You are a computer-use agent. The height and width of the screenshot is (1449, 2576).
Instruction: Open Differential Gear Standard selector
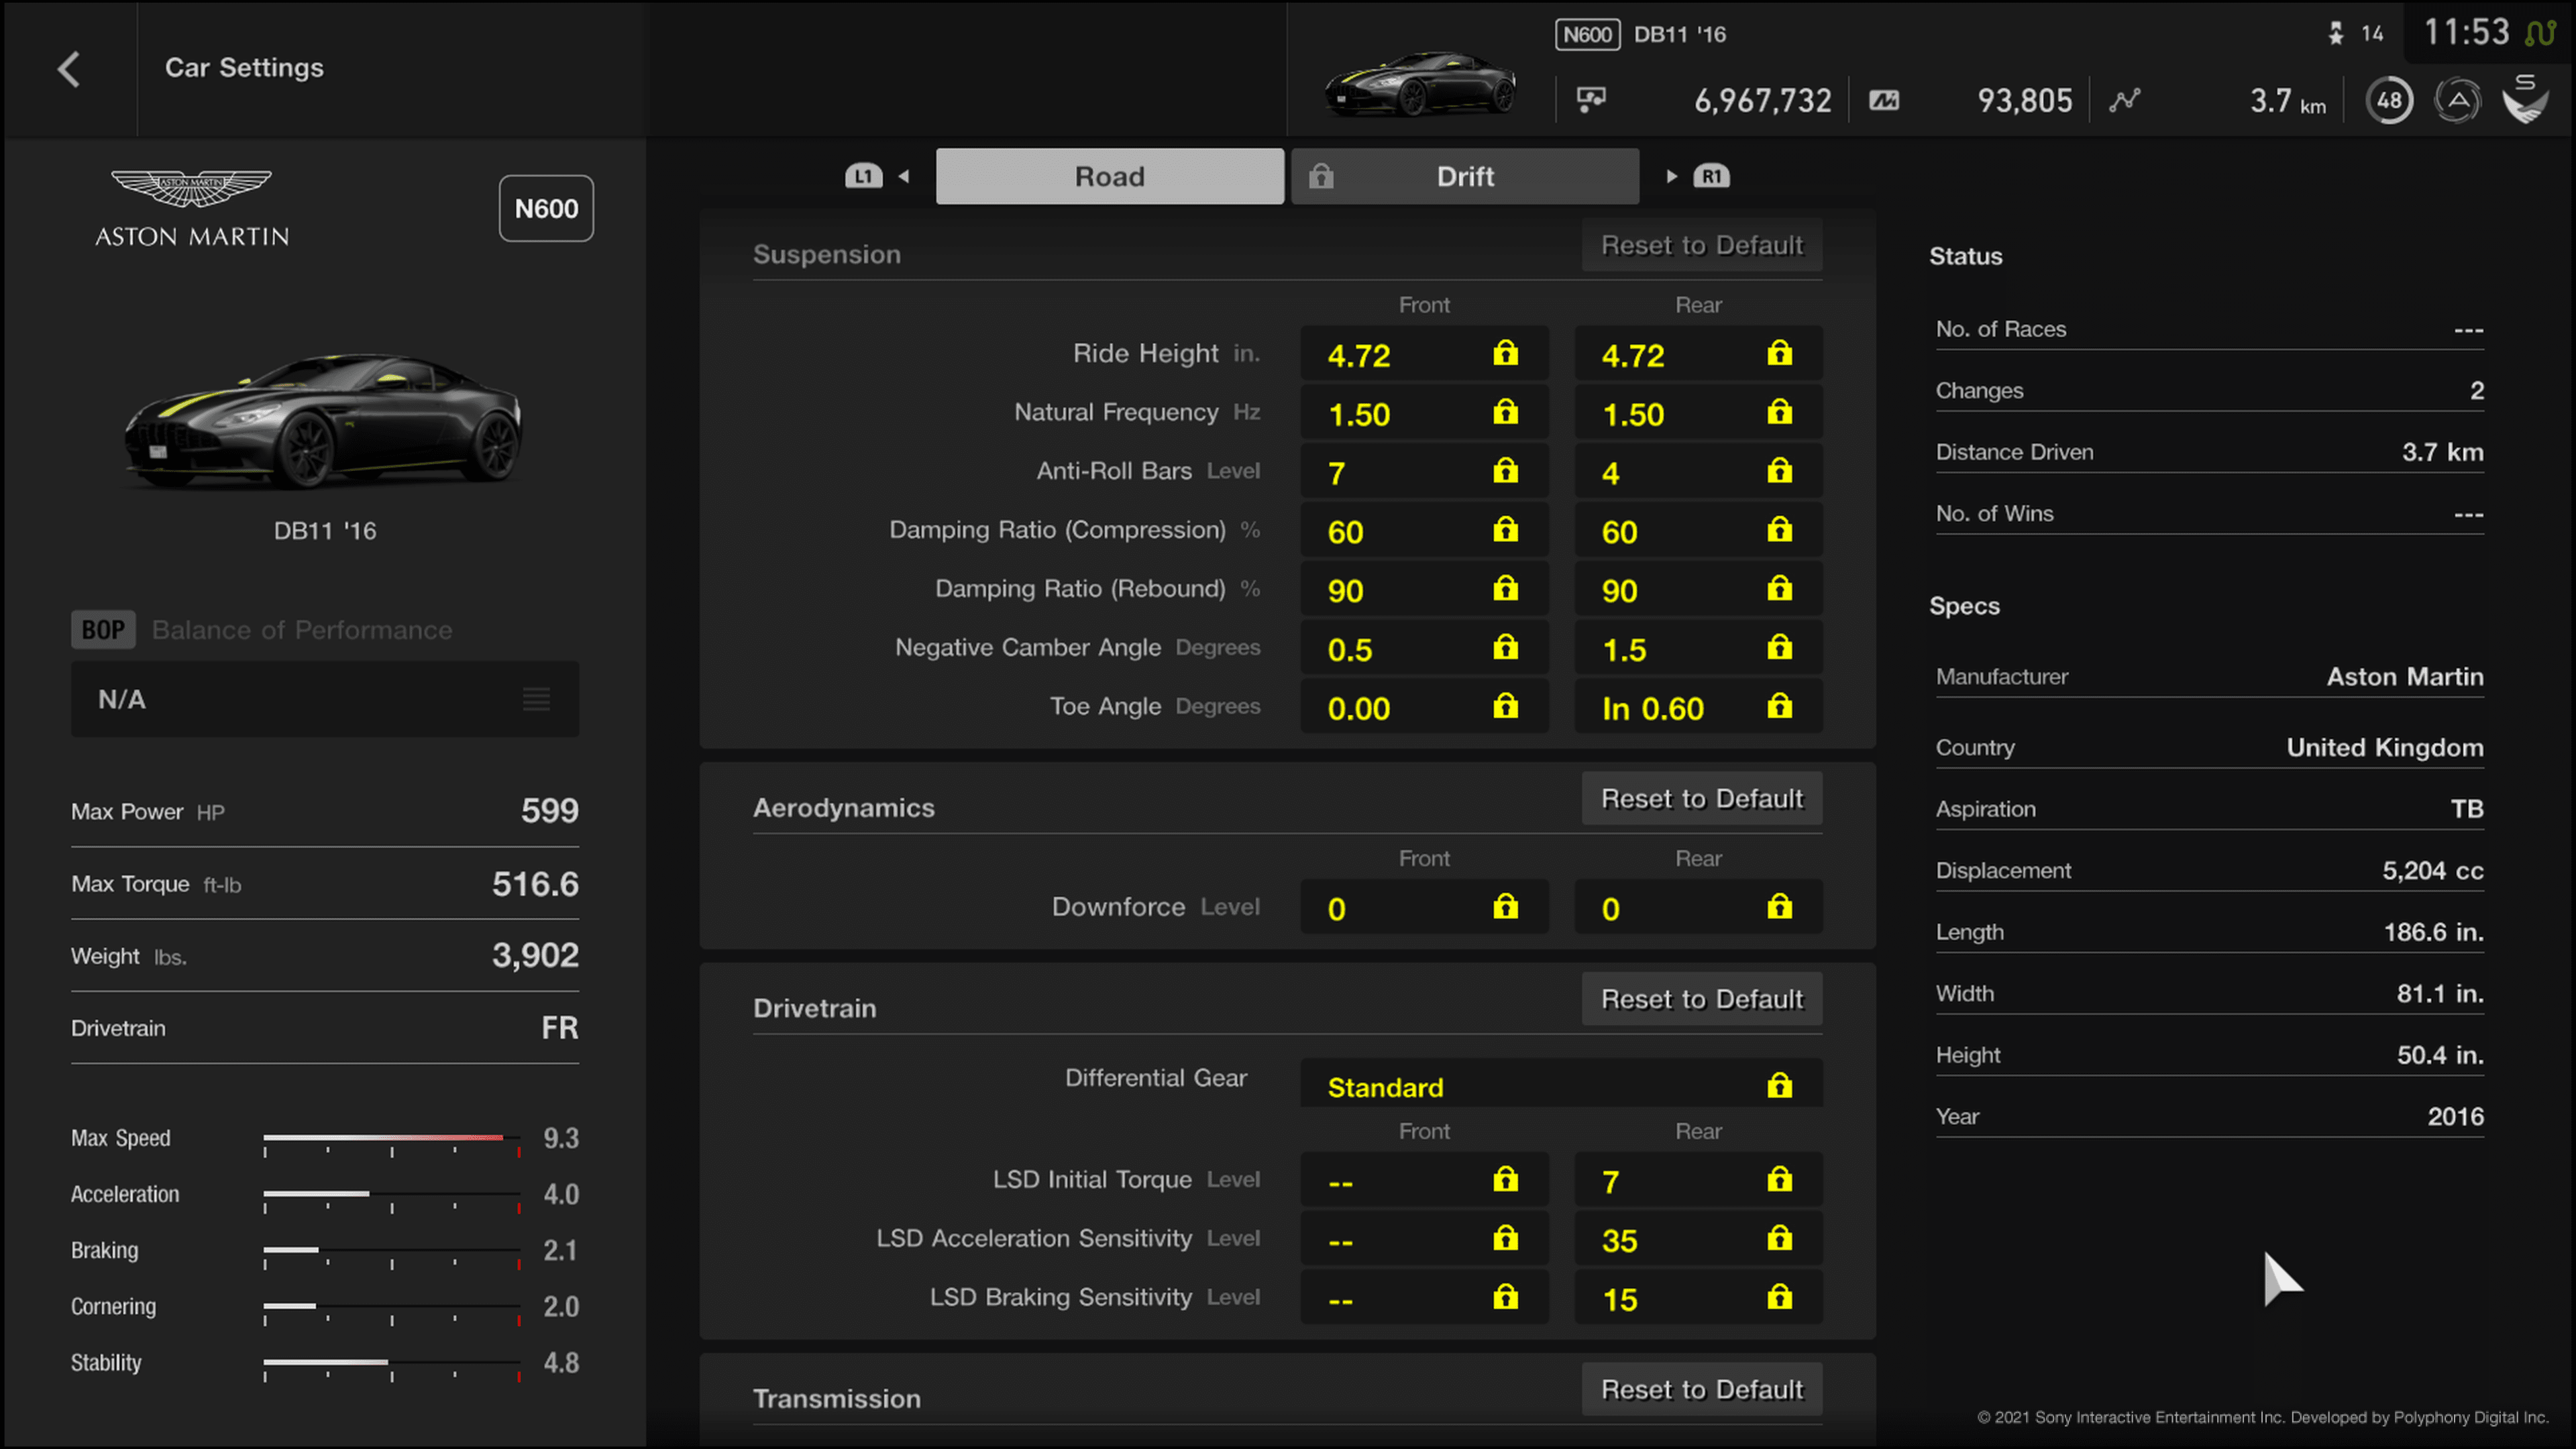(1561, 1084)
